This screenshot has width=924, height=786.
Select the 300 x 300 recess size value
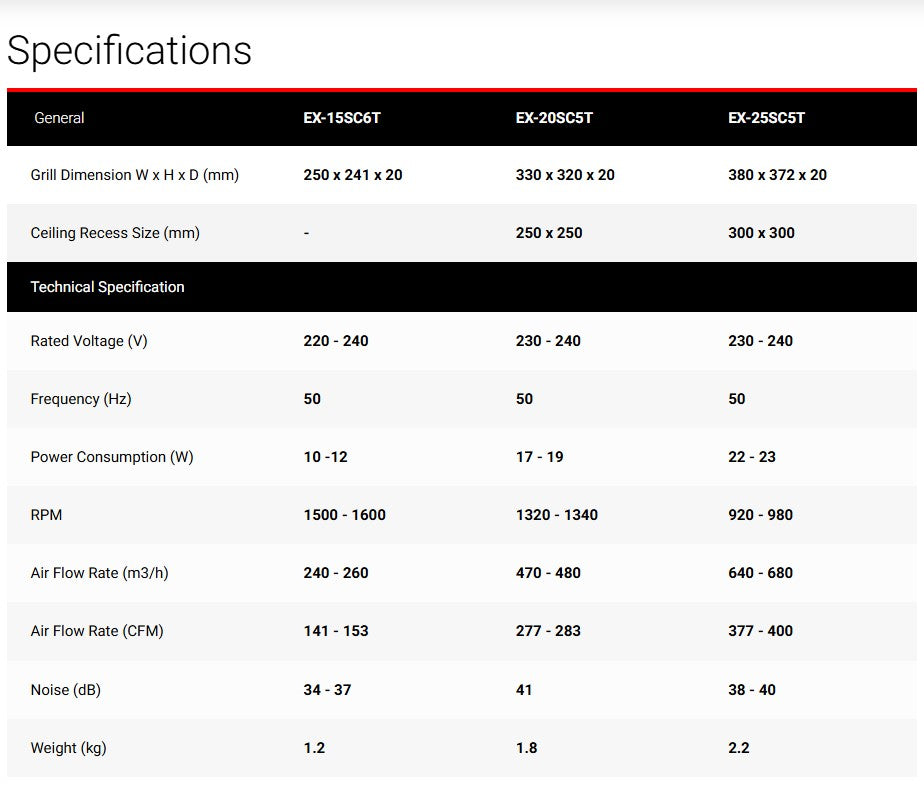click(761, 233)
